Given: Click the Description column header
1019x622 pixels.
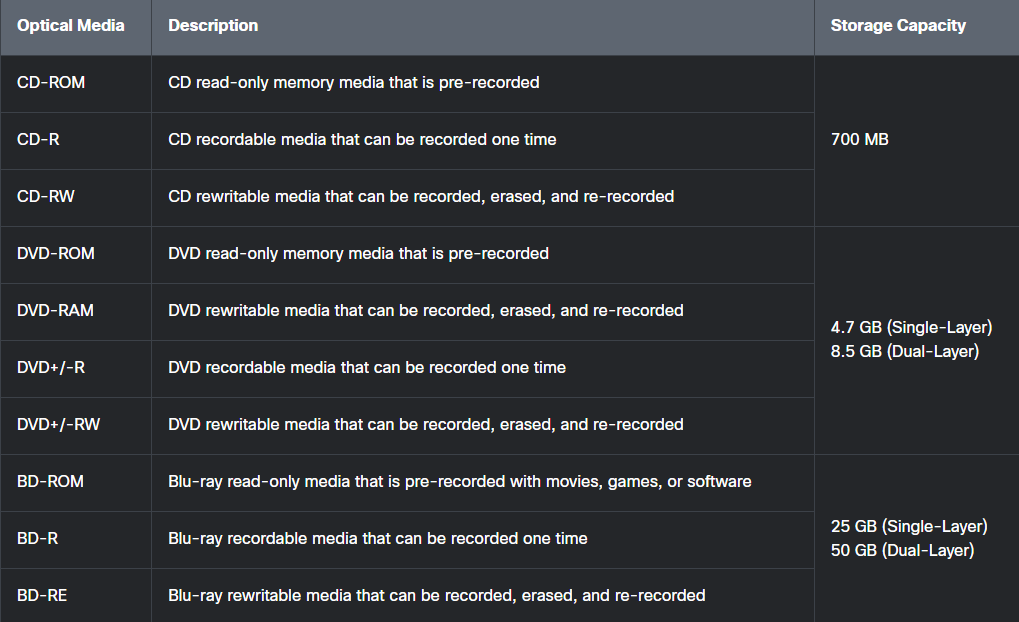Looking at the screenshot, I should 213,25.
